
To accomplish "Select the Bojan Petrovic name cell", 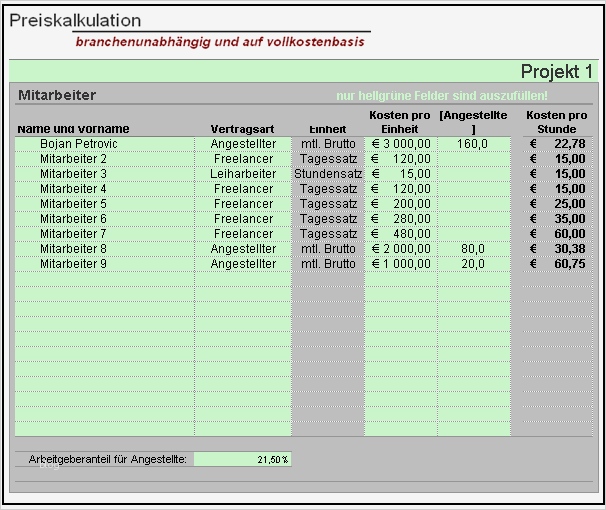I will [105, 144].
